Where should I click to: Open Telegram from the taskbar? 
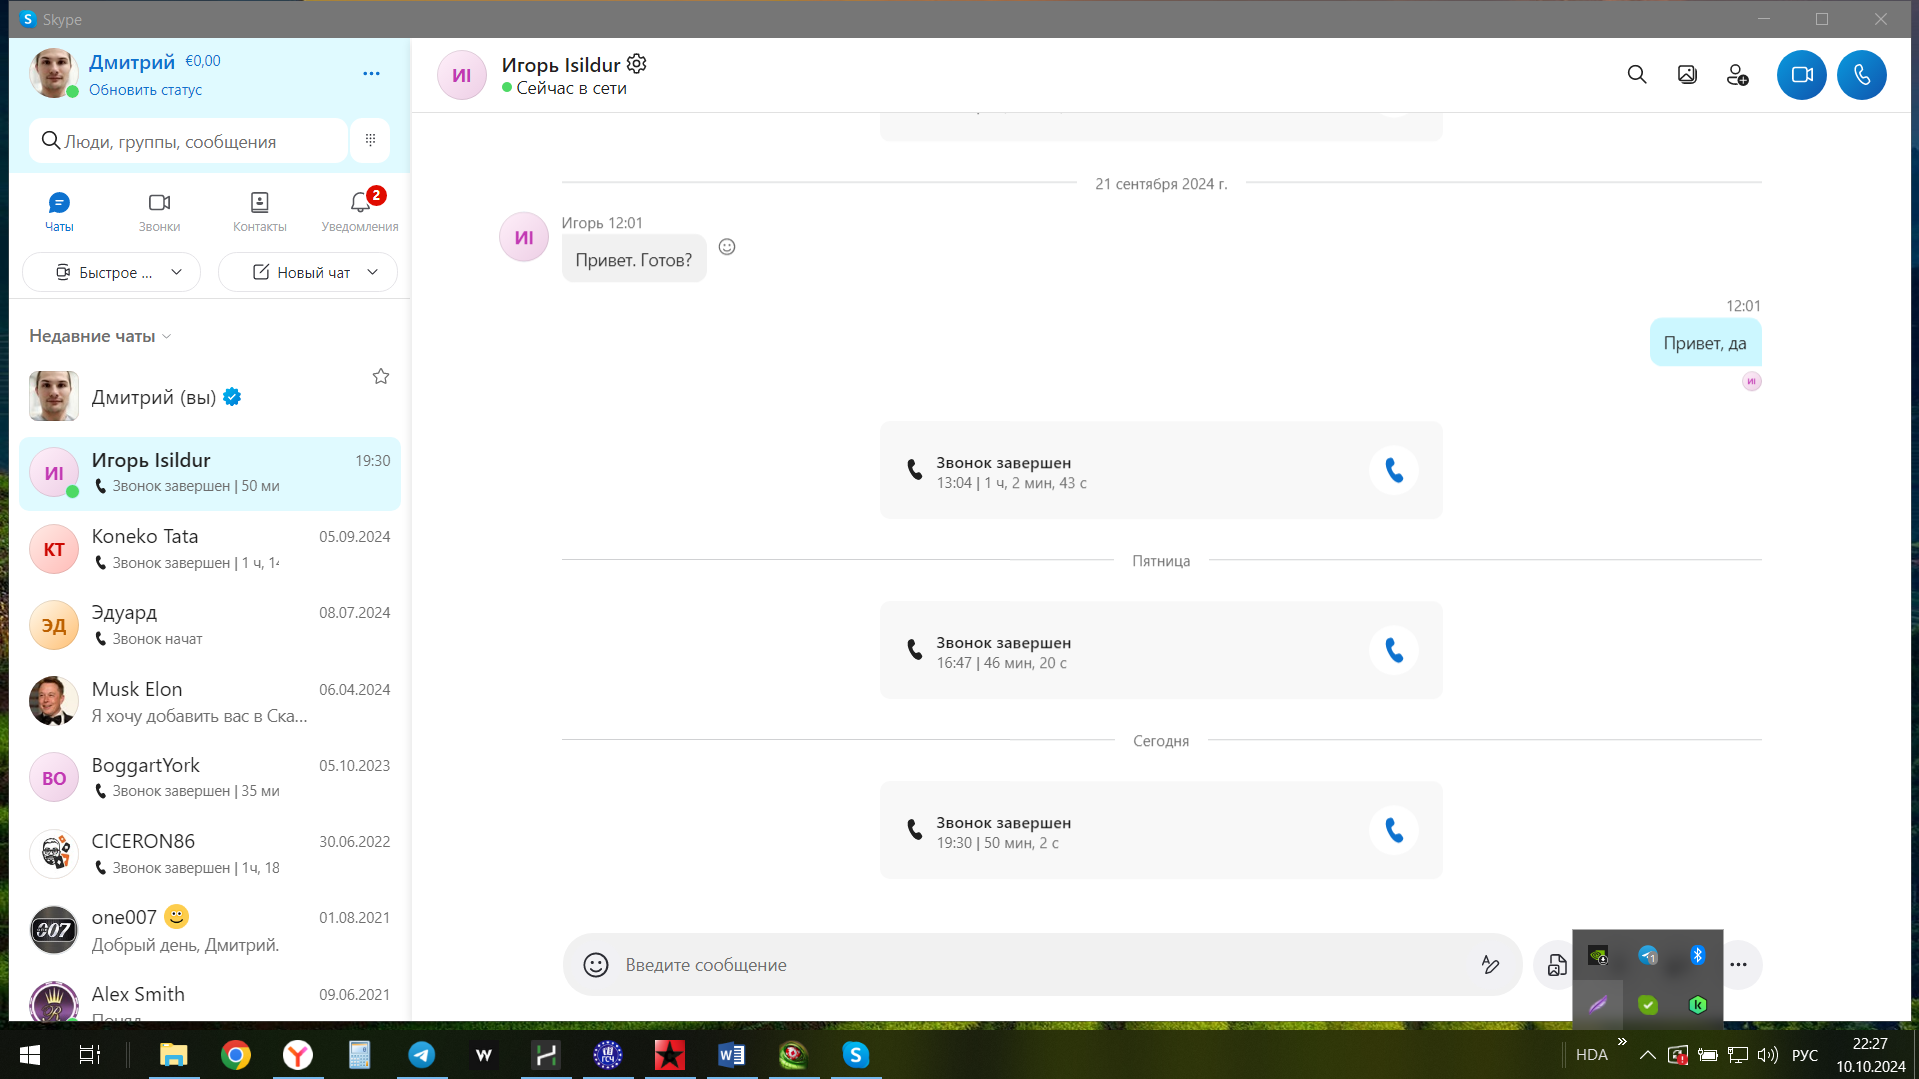click(x=422, y=1055)
